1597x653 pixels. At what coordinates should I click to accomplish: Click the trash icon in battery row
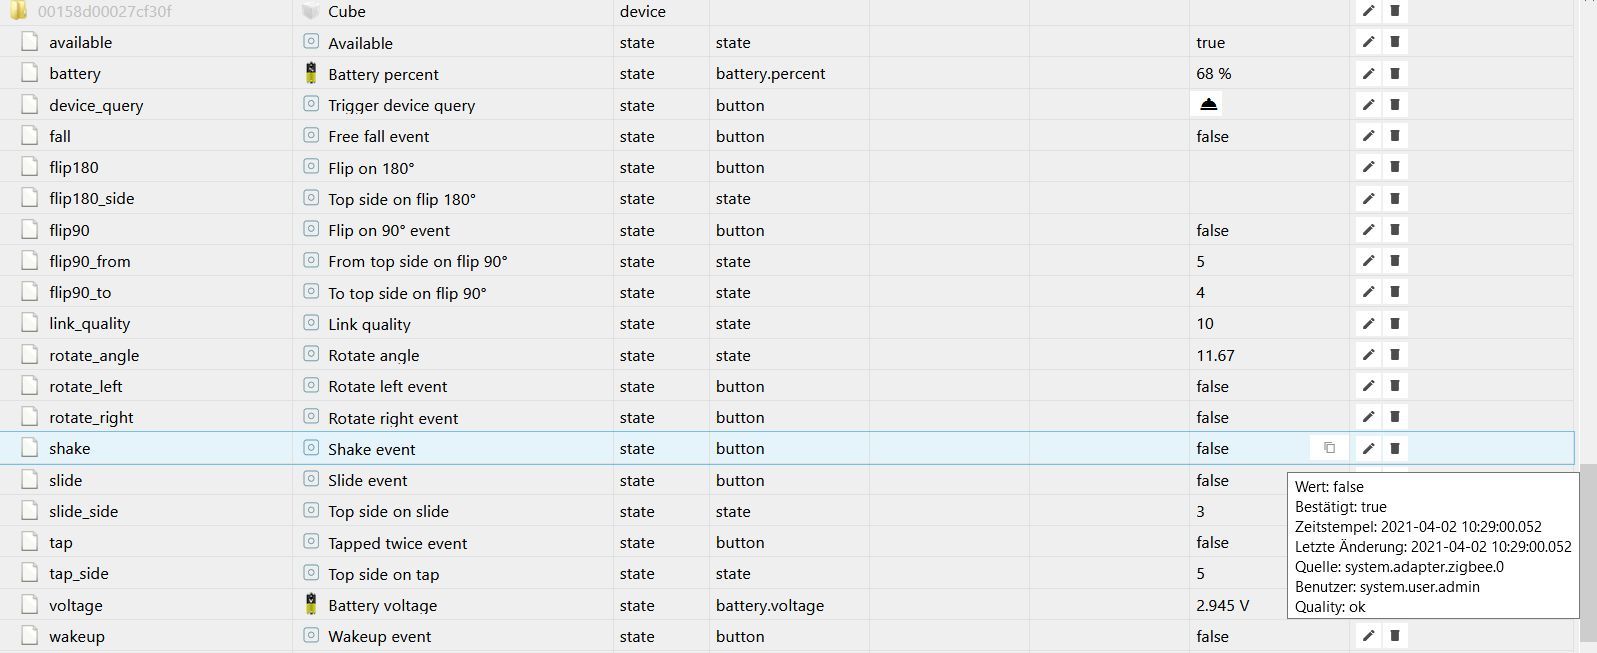click(x=1395, y=73)
